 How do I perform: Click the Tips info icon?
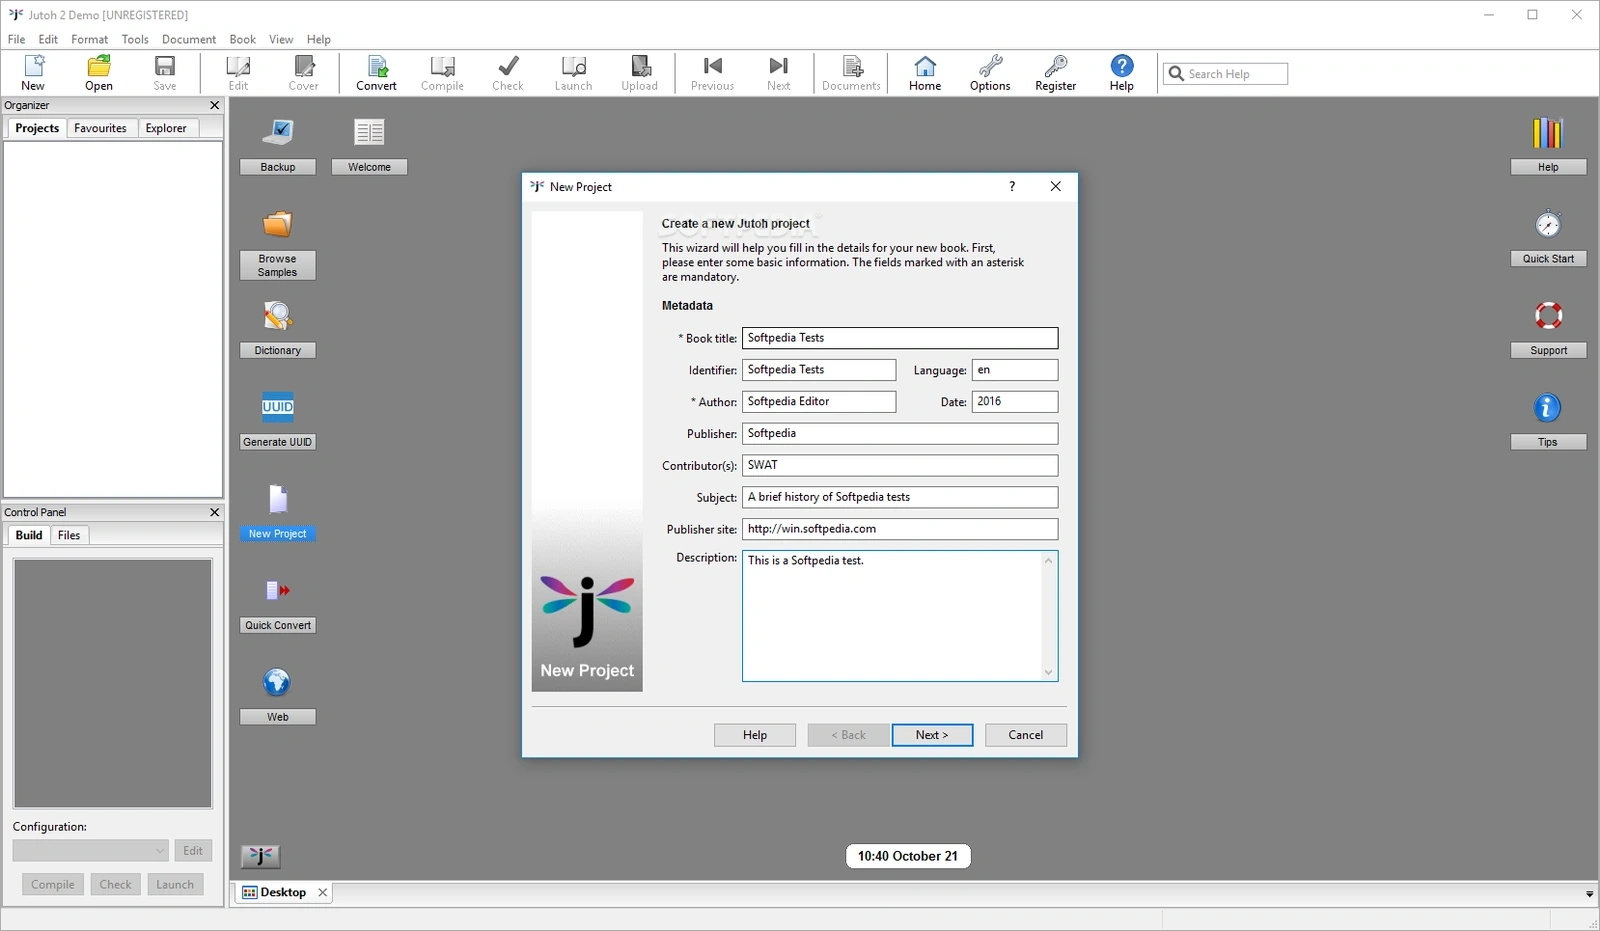click(1547, 408)
